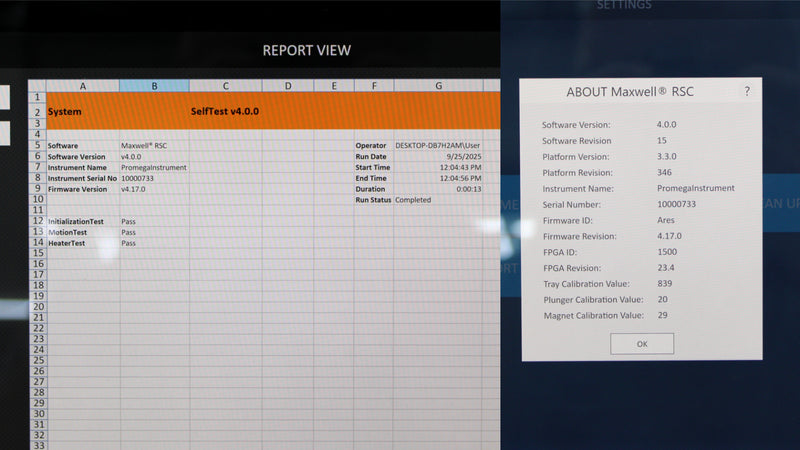Viewport: 800px width, 450px height.
Task: Select the Start Time 12:04:43 PM cell
Action: click(438, 167)
